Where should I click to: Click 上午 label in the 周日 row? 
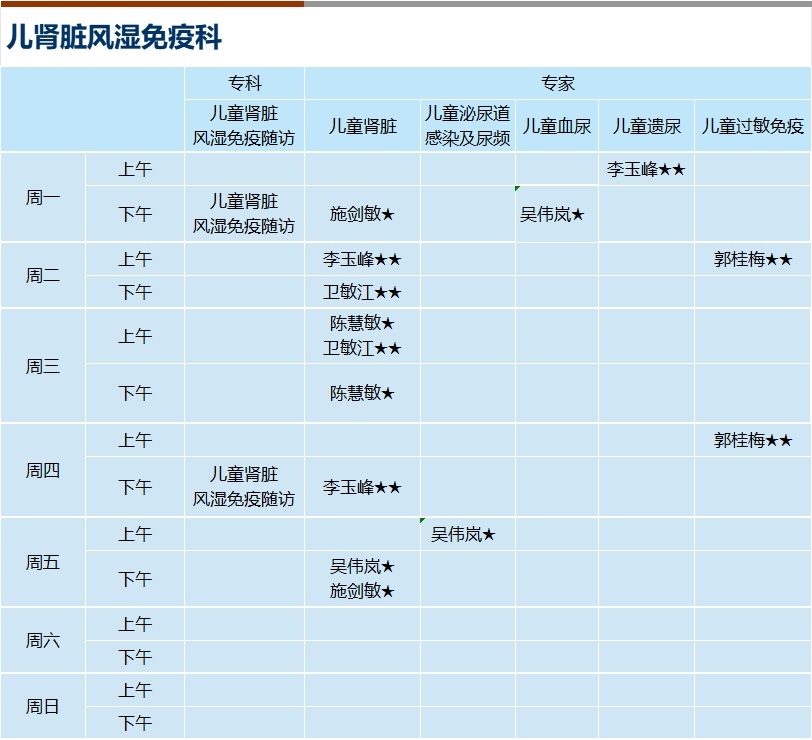click(x=135, y=690)
